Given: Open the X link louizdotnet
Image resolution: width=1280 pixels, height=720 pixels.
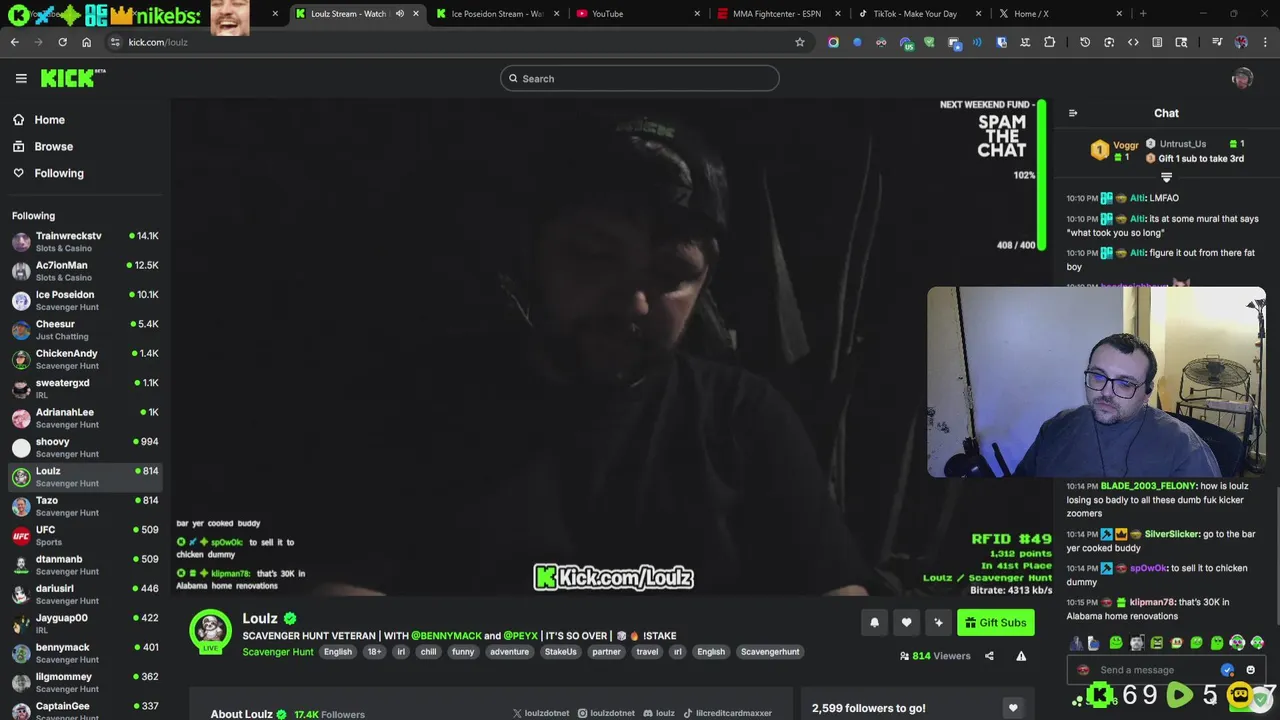Looking at the screenshot, I should click(541, 713).
